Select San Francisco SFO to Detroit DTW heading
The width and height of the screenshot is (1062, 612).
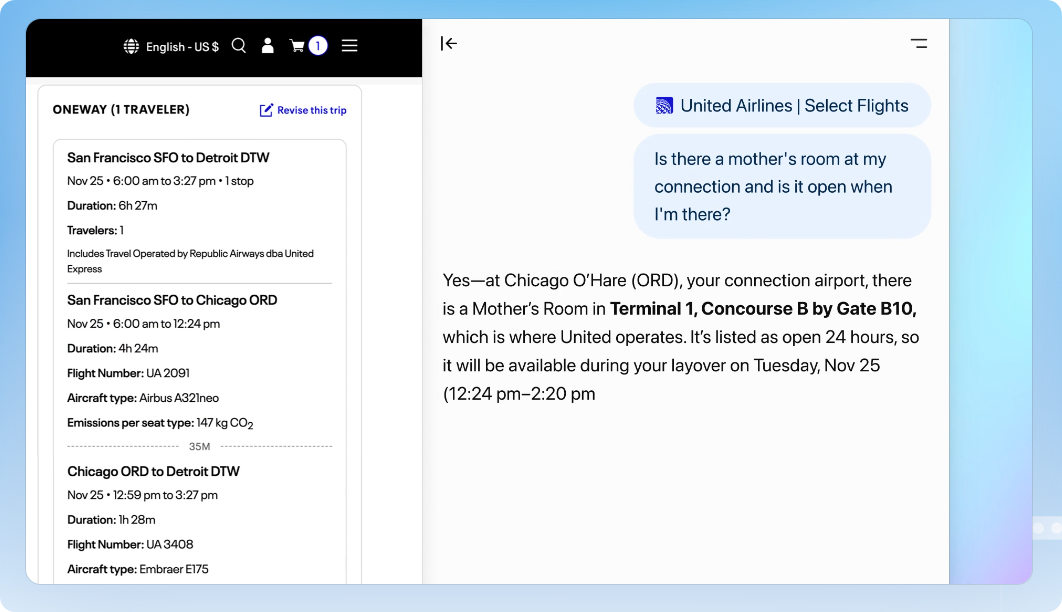[x=168, y=157]
